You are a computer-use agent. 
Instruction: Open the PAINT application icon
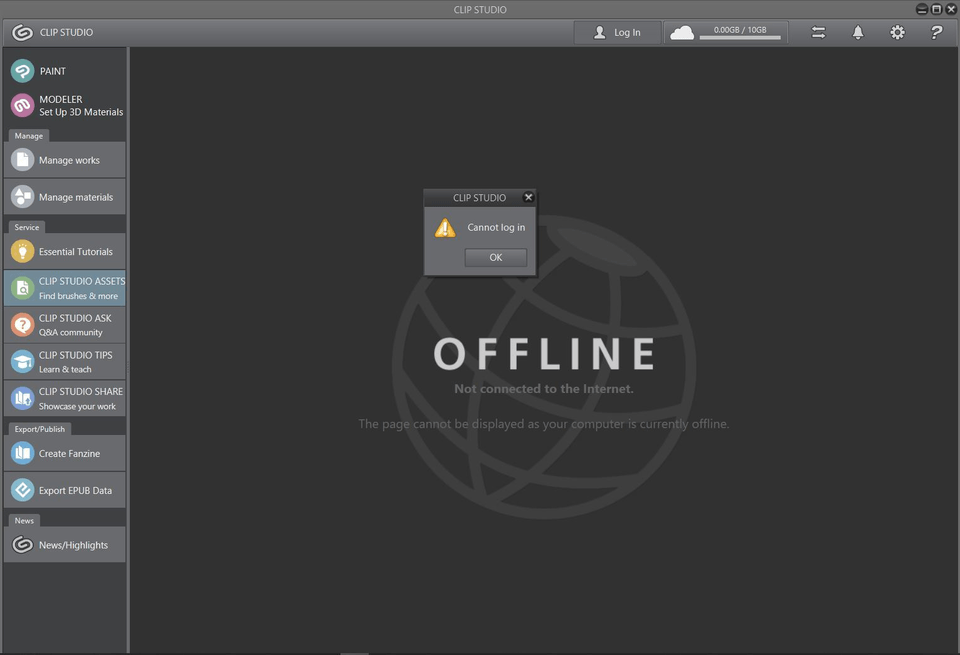click(x=23, y=71)
